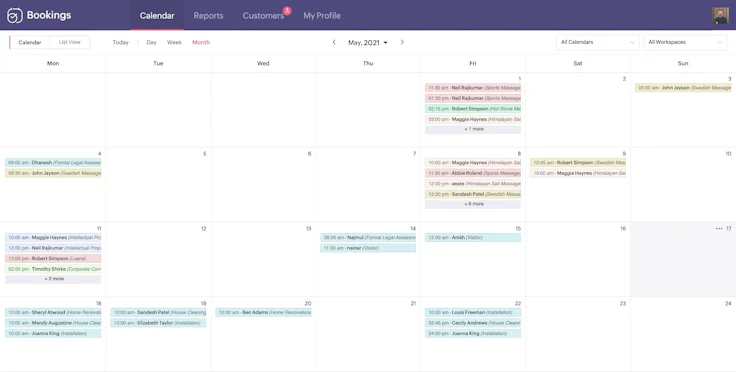Expand +6 more on May 8

(473, 204)
